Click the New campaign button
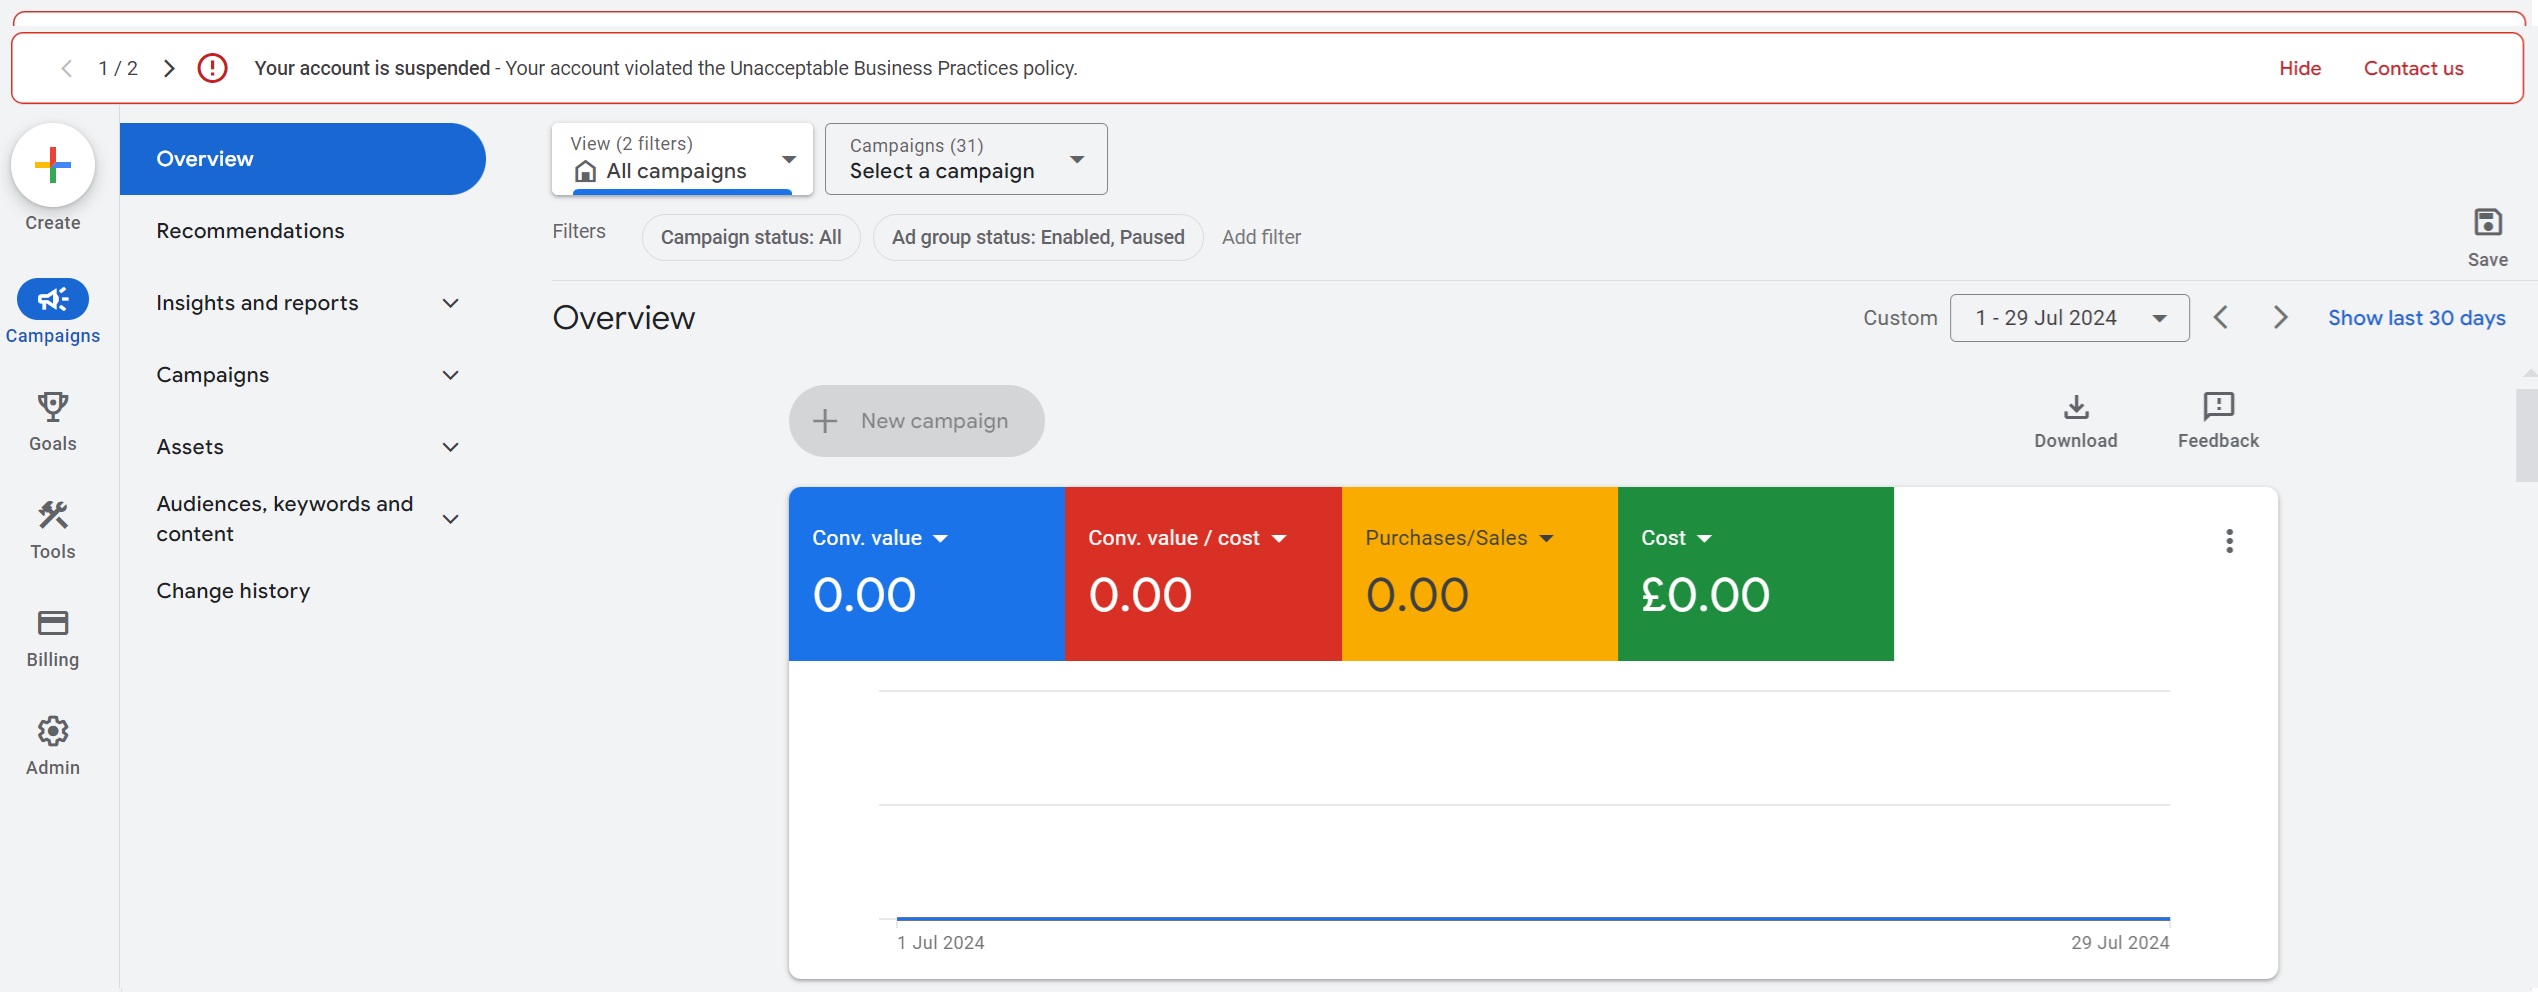 click(x=917, y=421)
